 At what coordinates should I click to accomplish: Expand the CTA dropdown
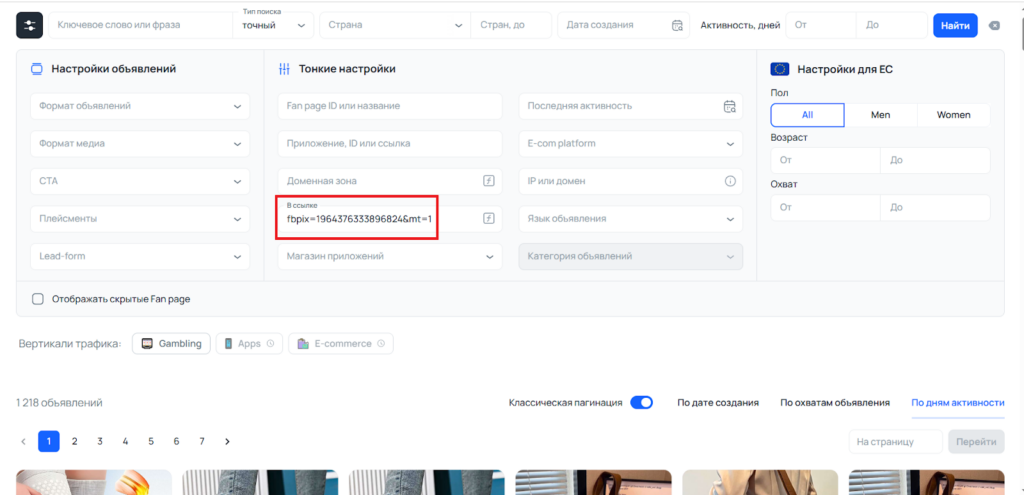coord(140,182)
